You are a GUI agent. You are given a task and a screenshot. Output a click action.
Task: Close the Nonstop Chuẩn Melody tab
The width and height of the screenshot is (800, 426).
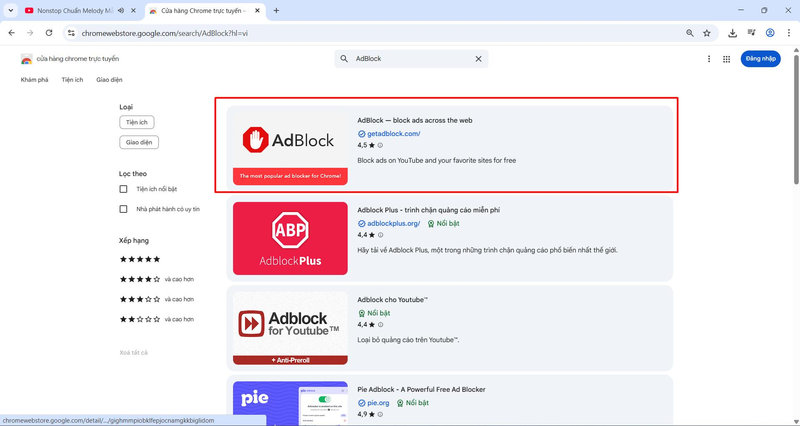pyautogui.click(x=134, y=10)
